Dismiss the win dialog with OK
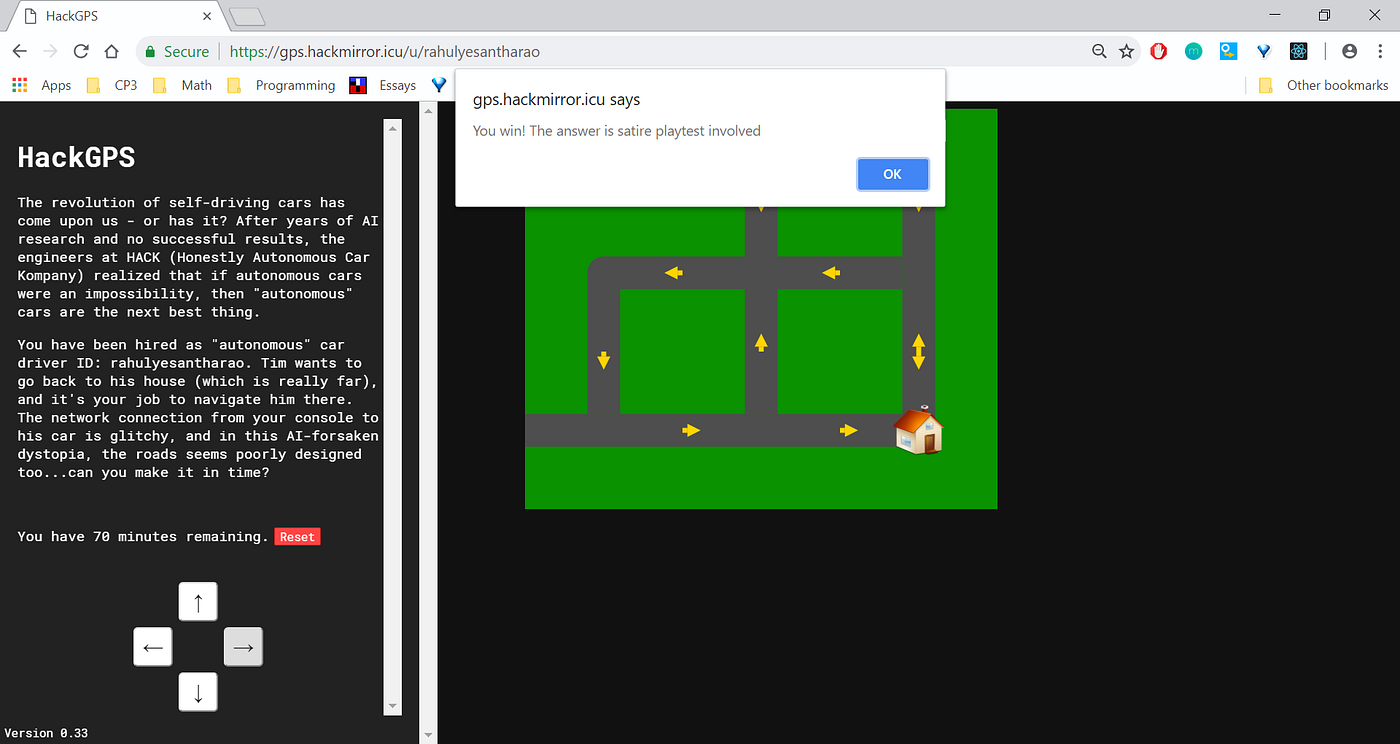 click(892, 173)
